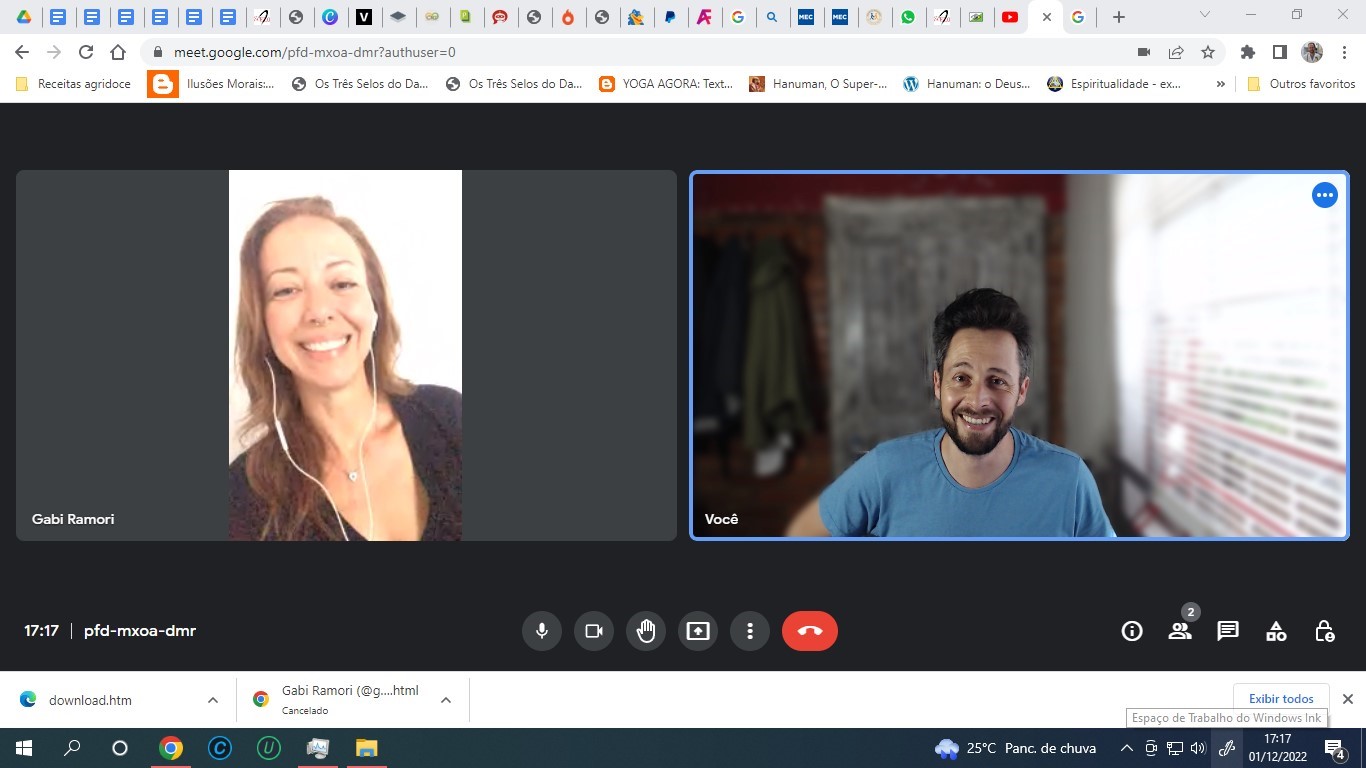Screen dimensions: 1366x768
Task: Open the meeting details info icon
Action: [x=1131, y=631]
